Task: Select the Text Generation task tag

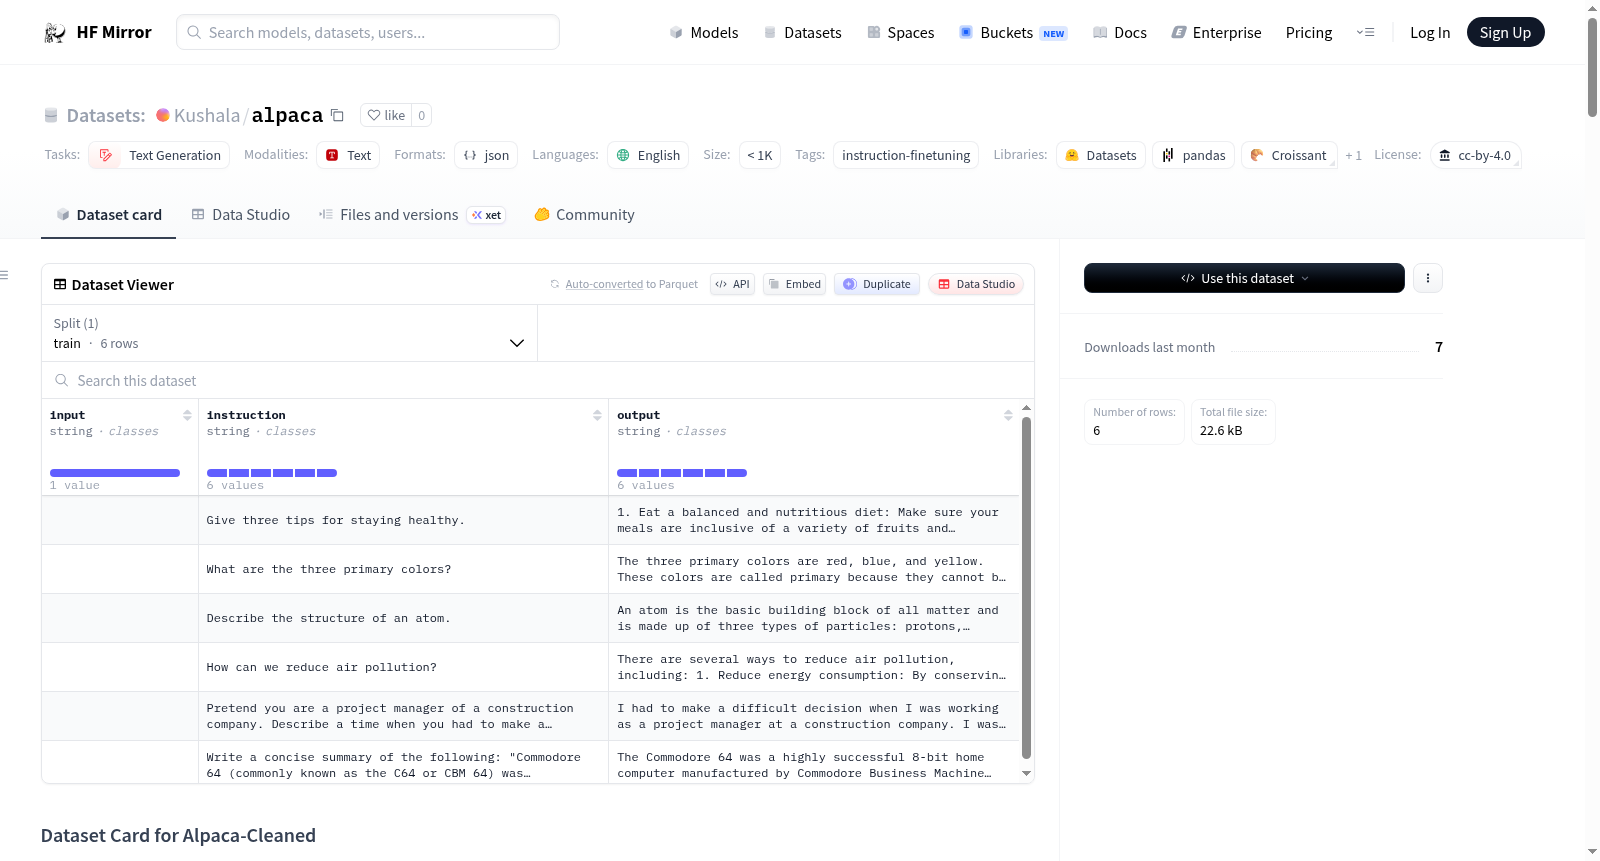Action: (x=159, y=155)
